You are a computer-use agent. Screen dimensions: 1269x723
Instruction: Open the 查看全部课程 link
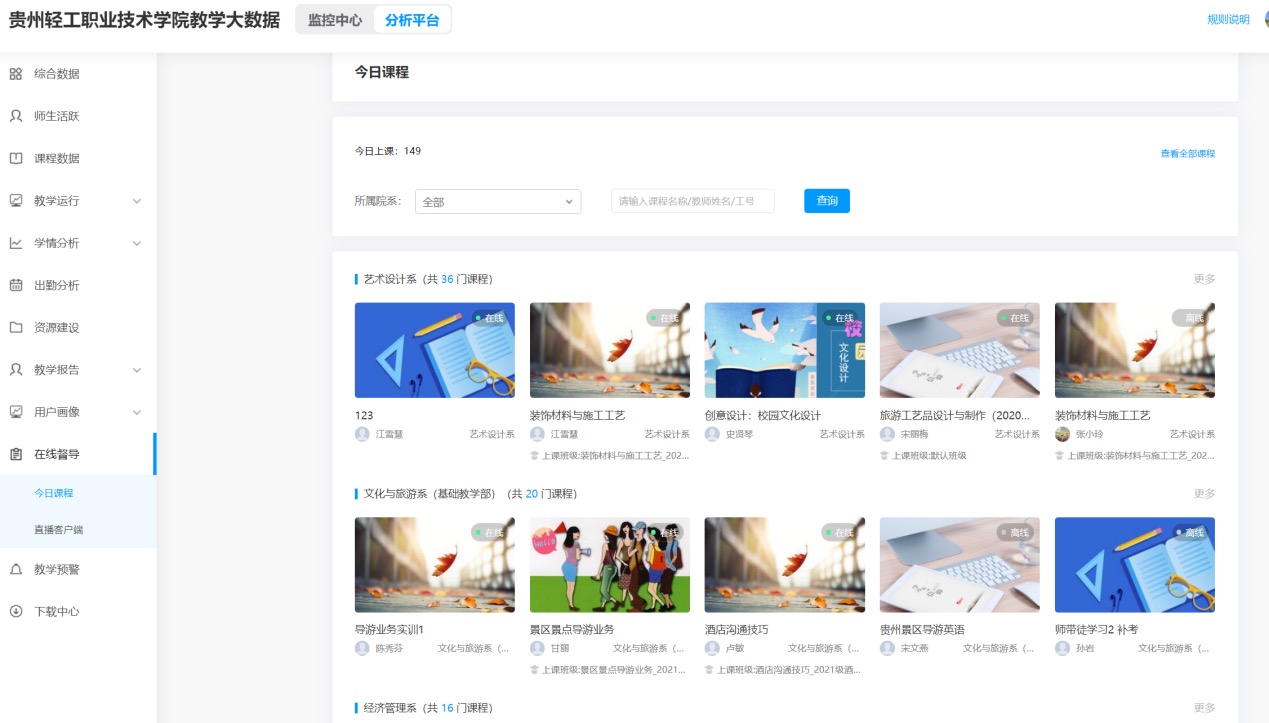click(x=1187, y=154)
